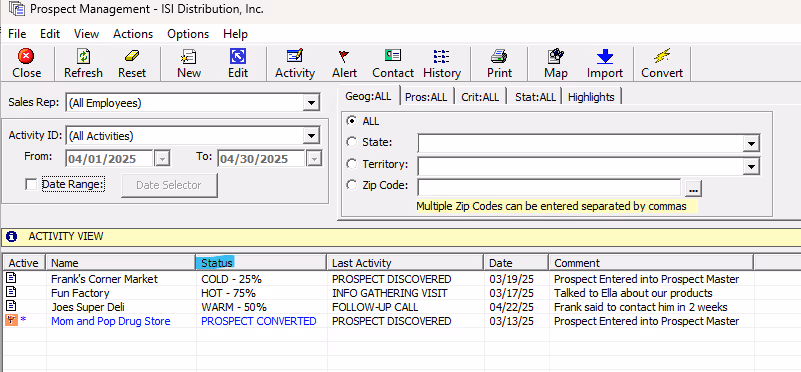Viewport: 801px width, 372px height.
Task: Open the Actions menu
Action: click(133, 34)
